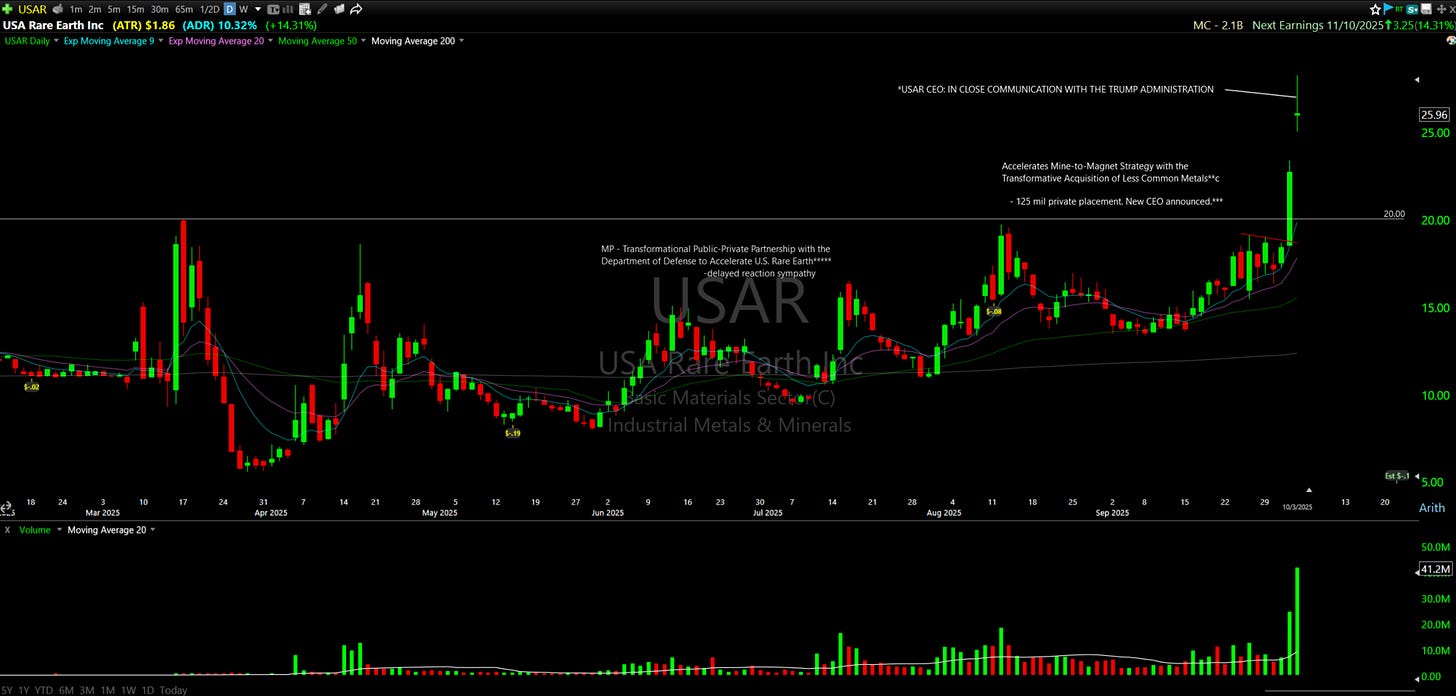The width and height of the screenshot is (1456, 696).
Task: Open the indicator grid add icon
Action: pyautogui.click(x=305, y=9)
